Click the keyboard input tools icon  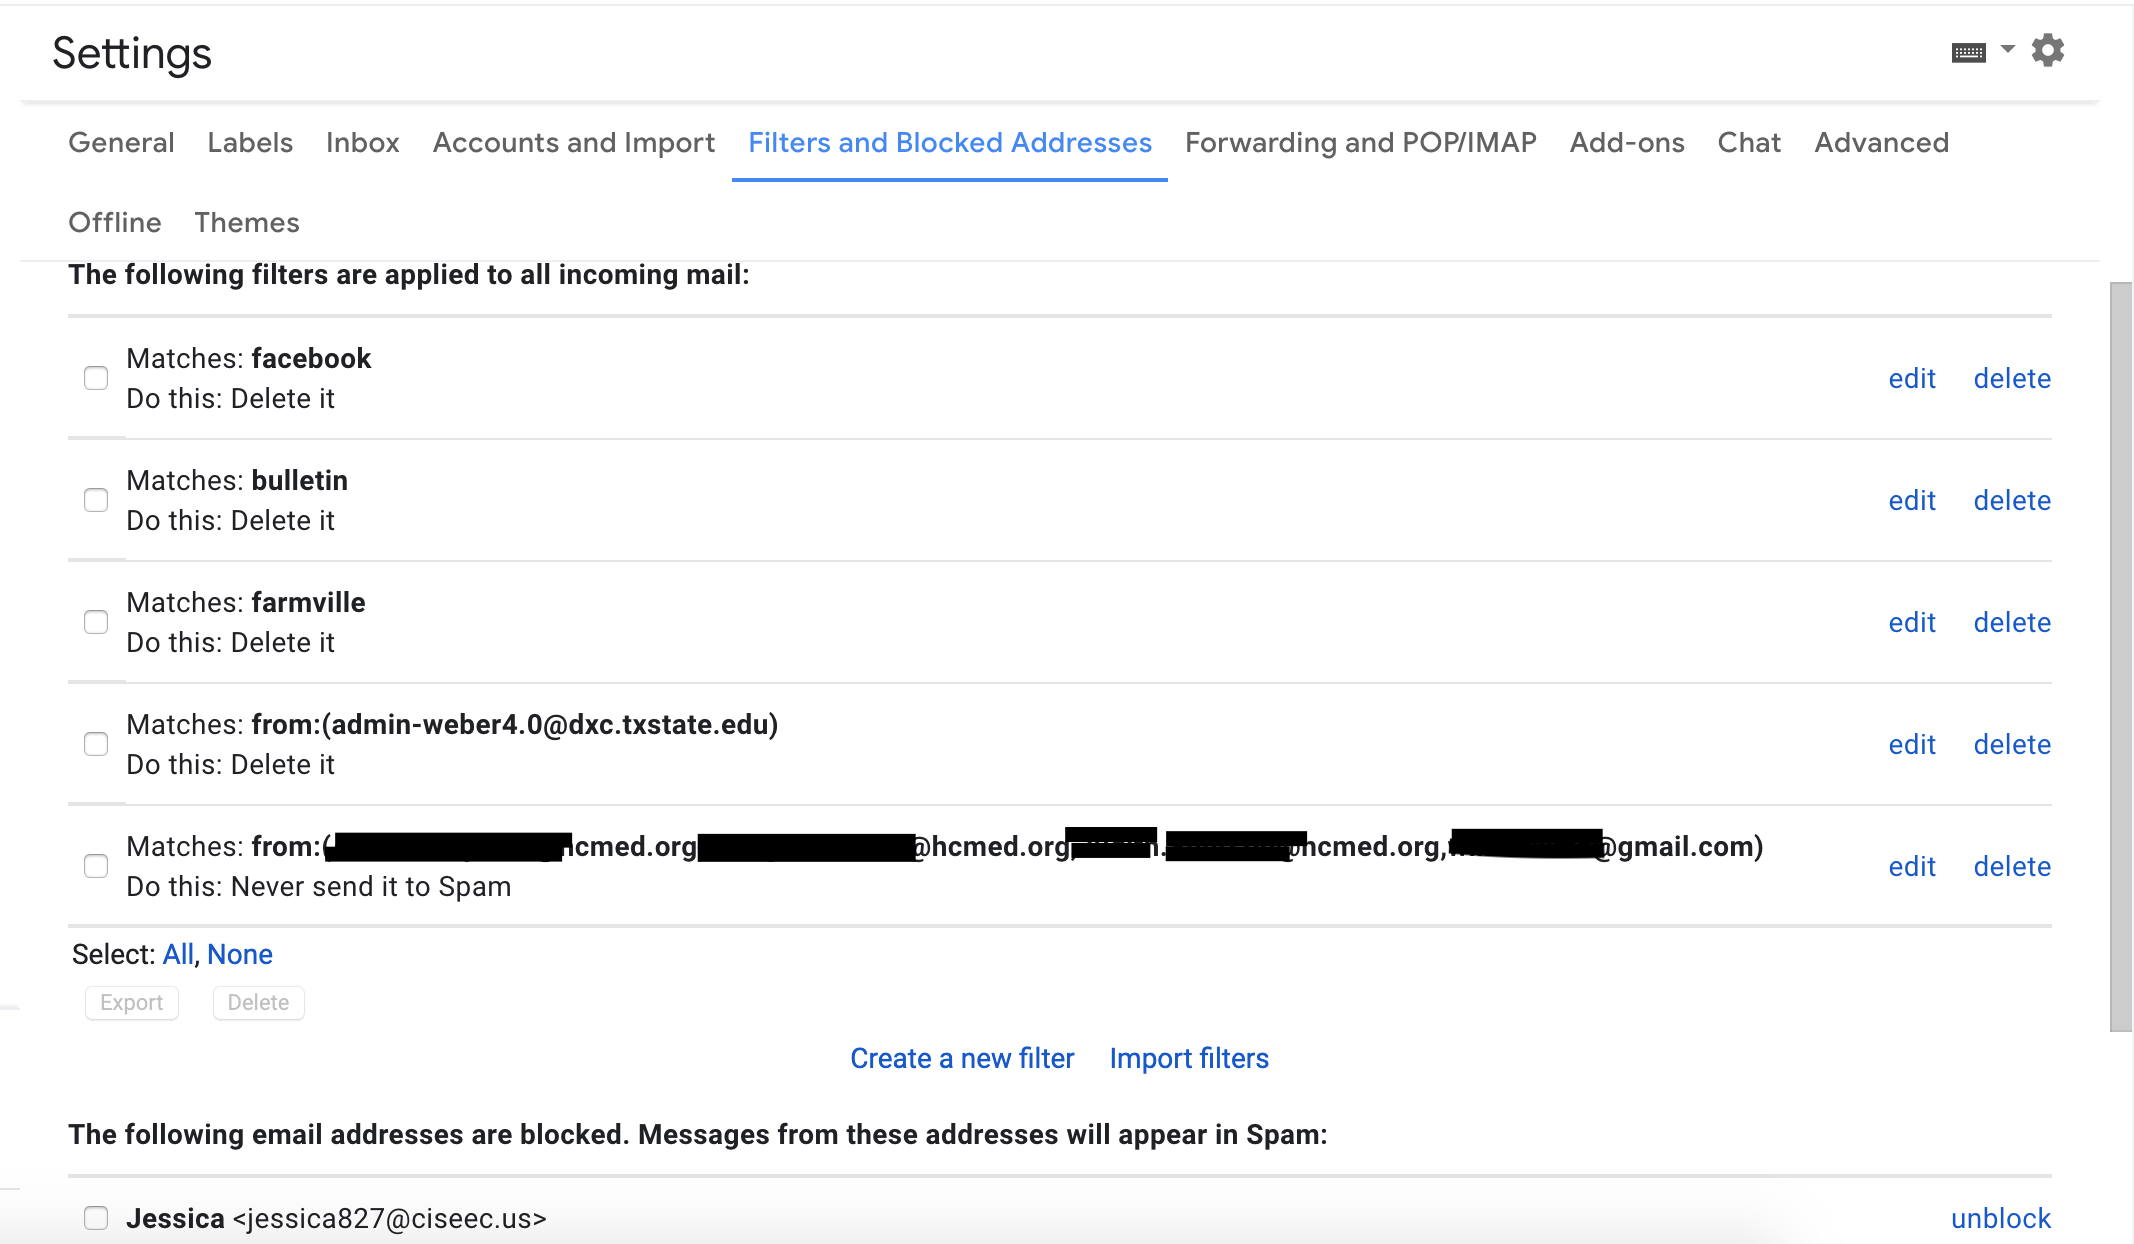click(1968, 53)
